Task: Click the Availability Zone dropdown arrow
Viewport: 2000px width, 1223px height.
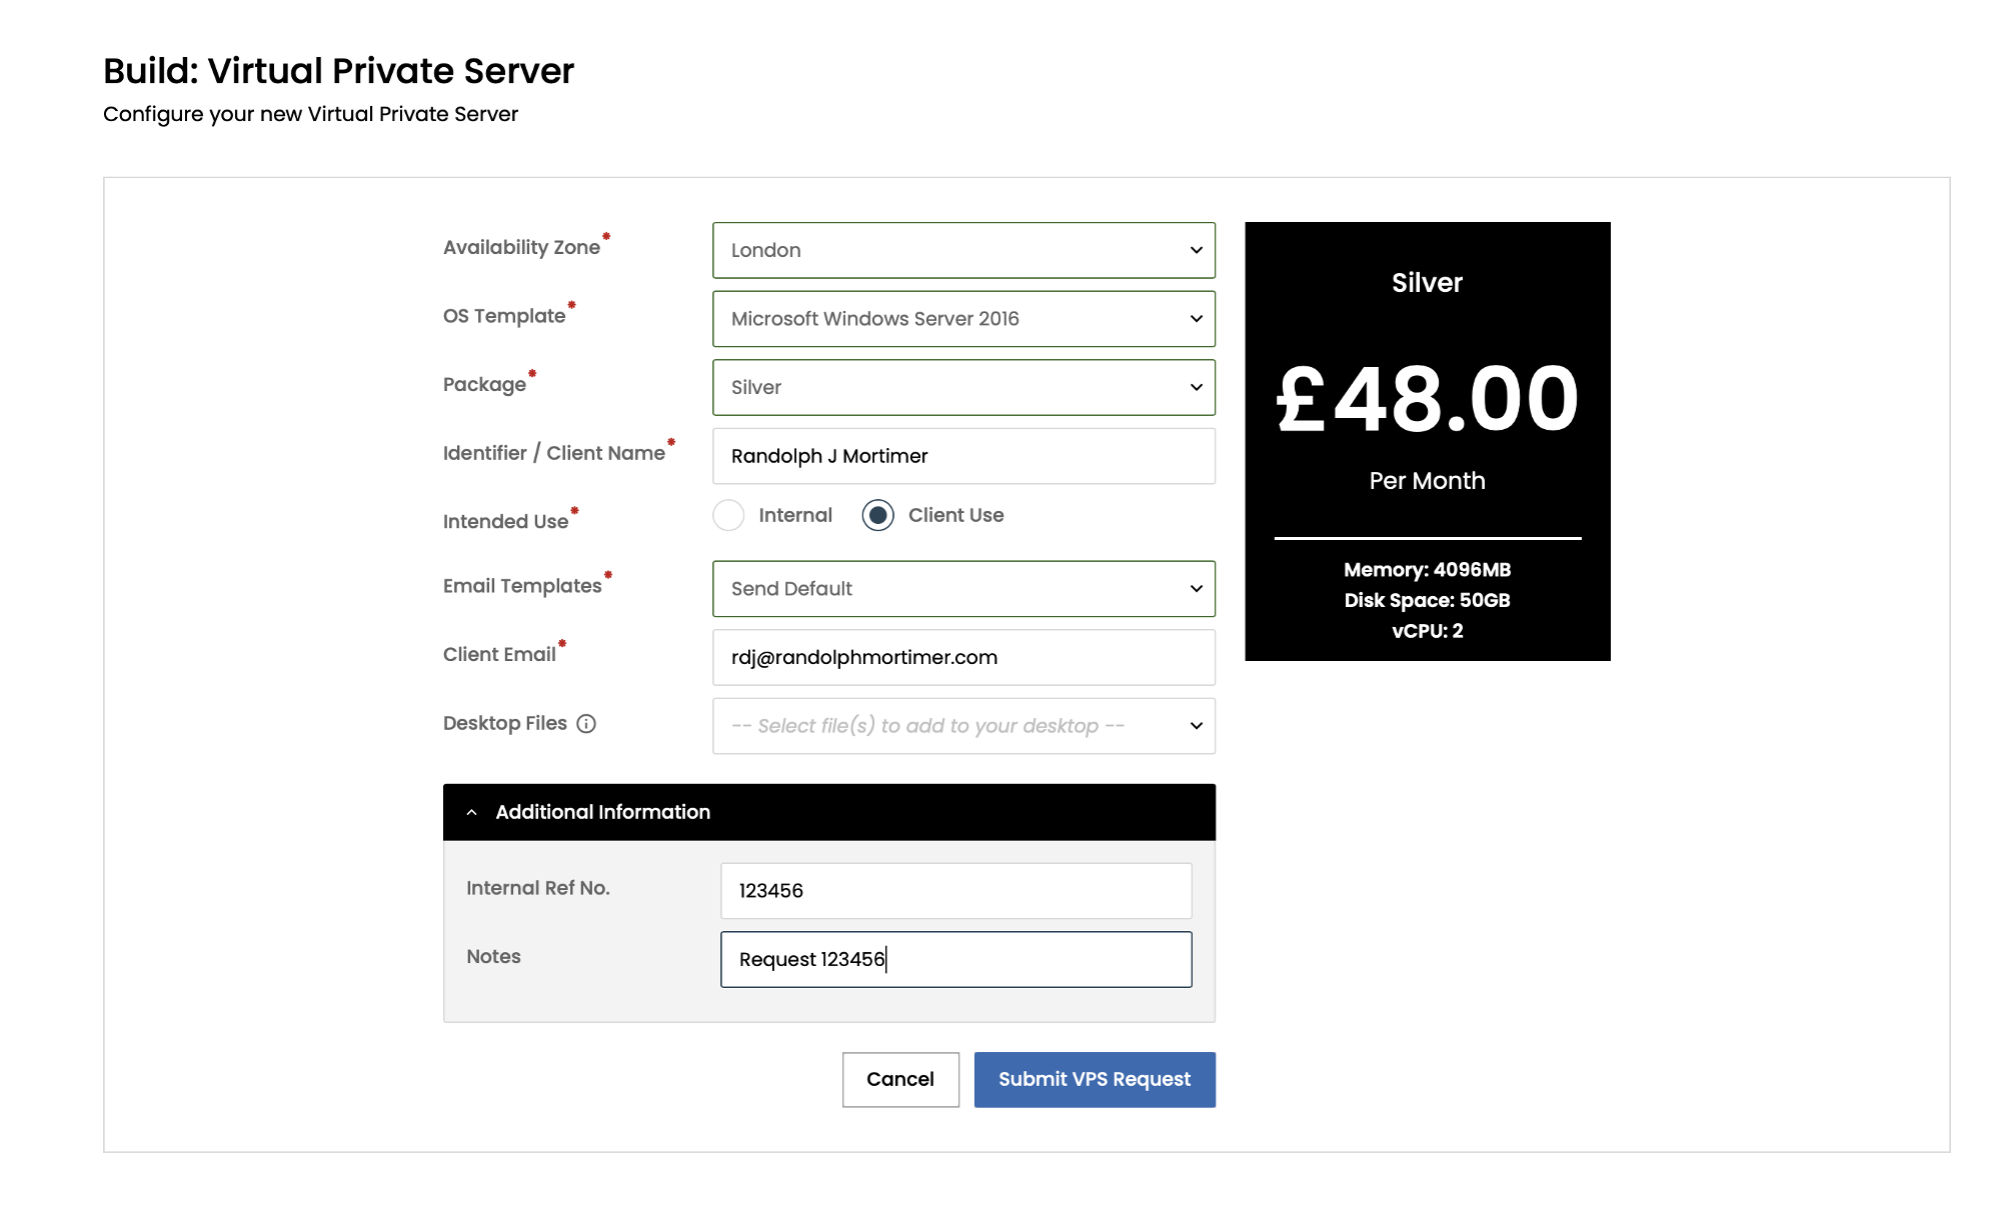Action: point(1196,250)
